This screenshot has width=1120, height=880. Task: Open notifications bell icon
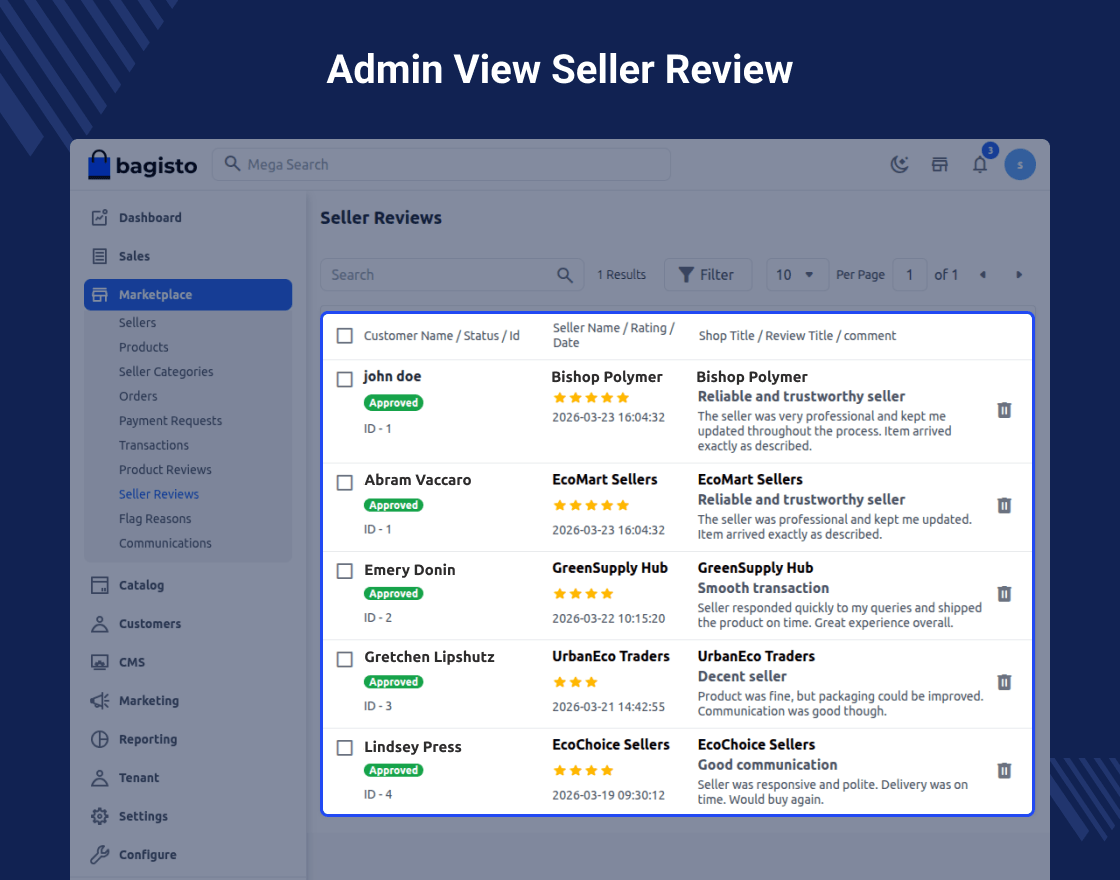click(980, 165)
